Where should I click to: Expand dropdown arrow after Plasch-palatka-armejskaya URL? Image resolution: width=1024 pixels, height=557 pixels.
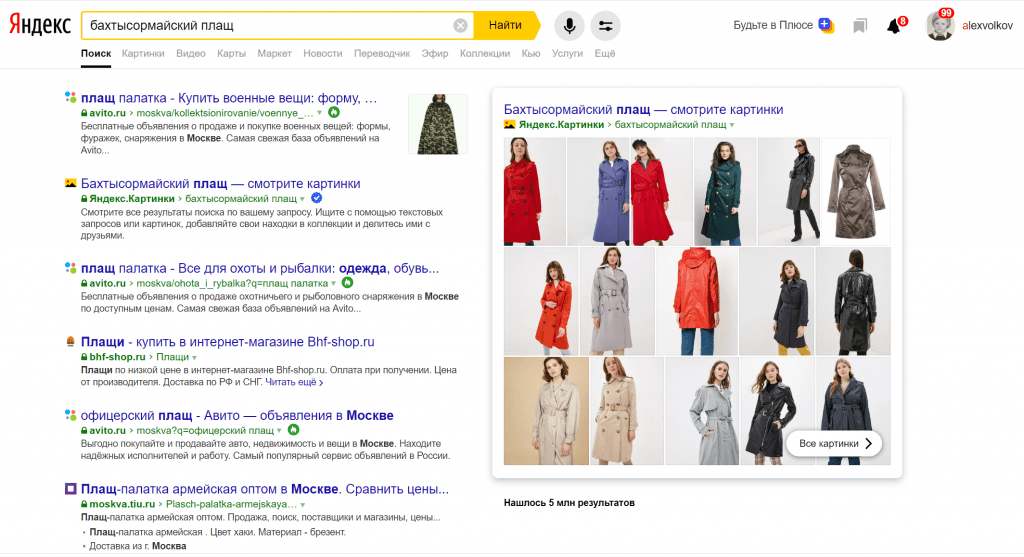[x=302, y=505]
